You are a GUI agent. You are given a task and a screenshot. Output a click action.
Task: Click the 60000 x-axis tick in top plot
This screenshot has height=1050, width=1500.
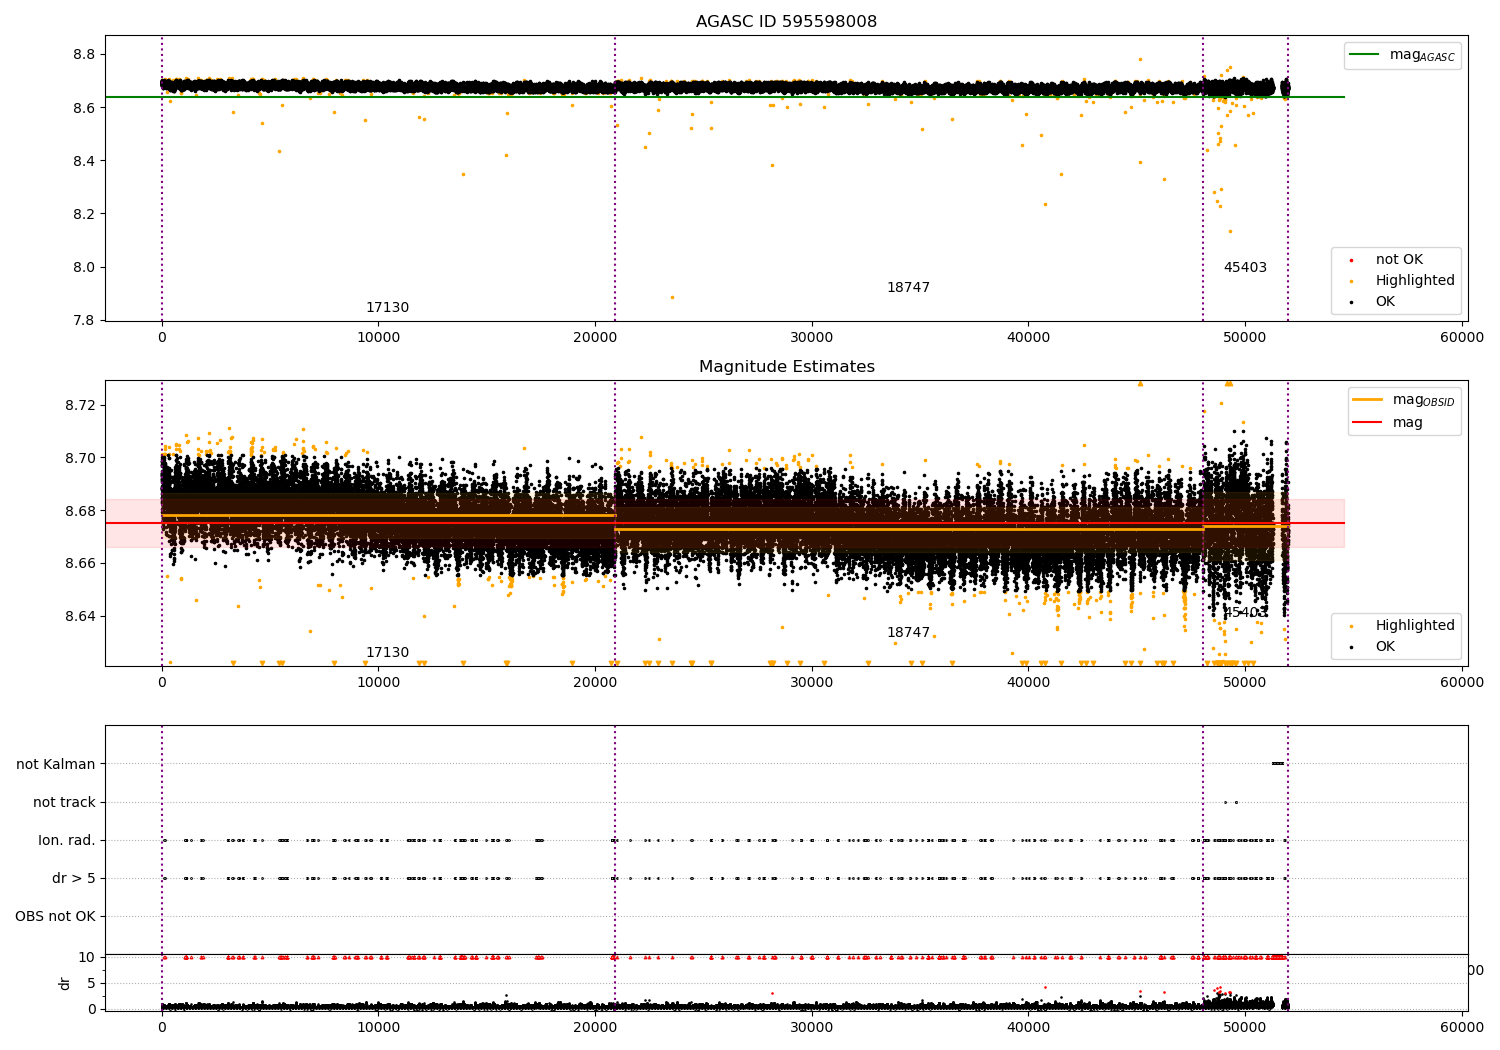(x=1461, y=338)
